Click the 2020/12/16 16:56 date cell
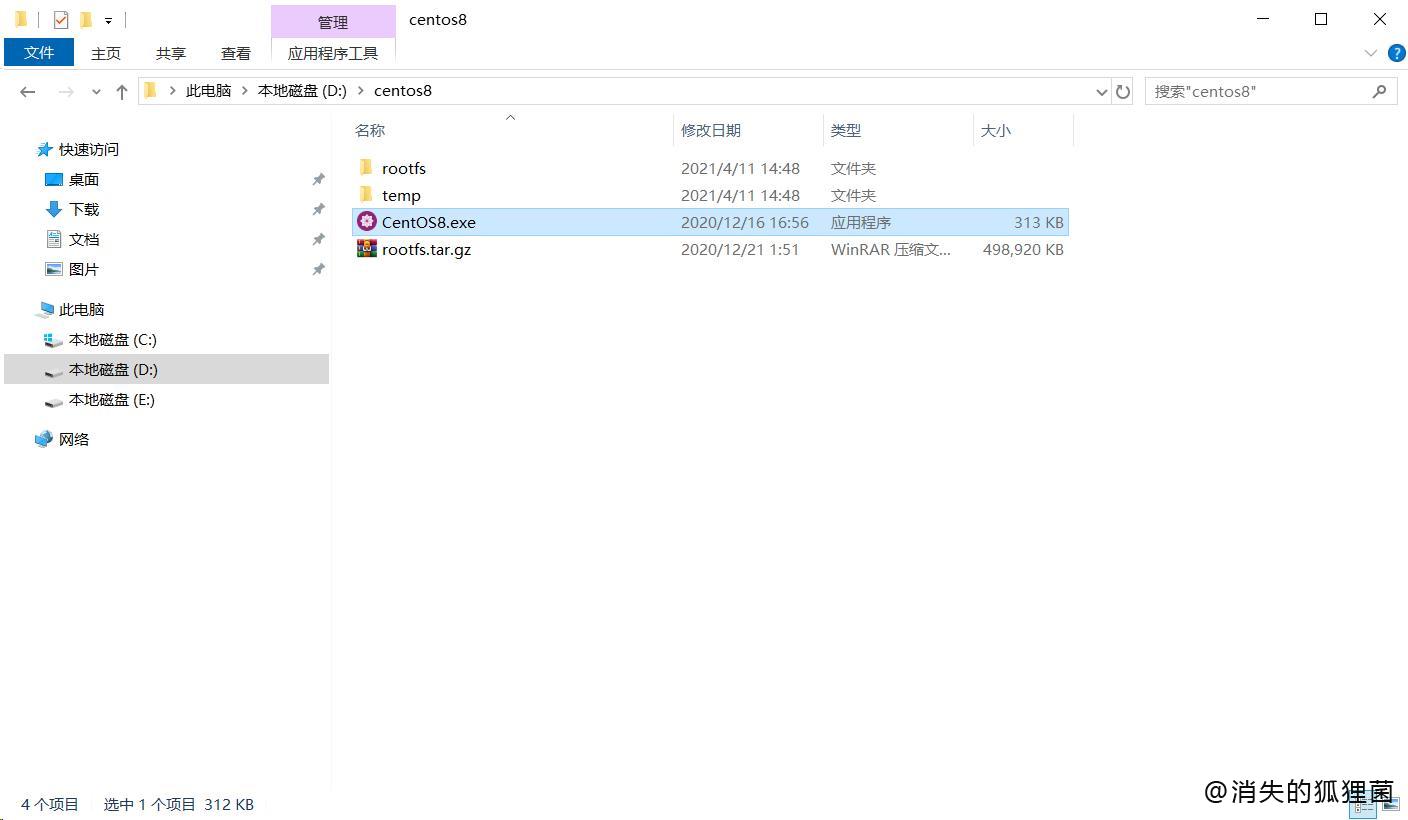1408x820 pixels. (x=745, y=222)
